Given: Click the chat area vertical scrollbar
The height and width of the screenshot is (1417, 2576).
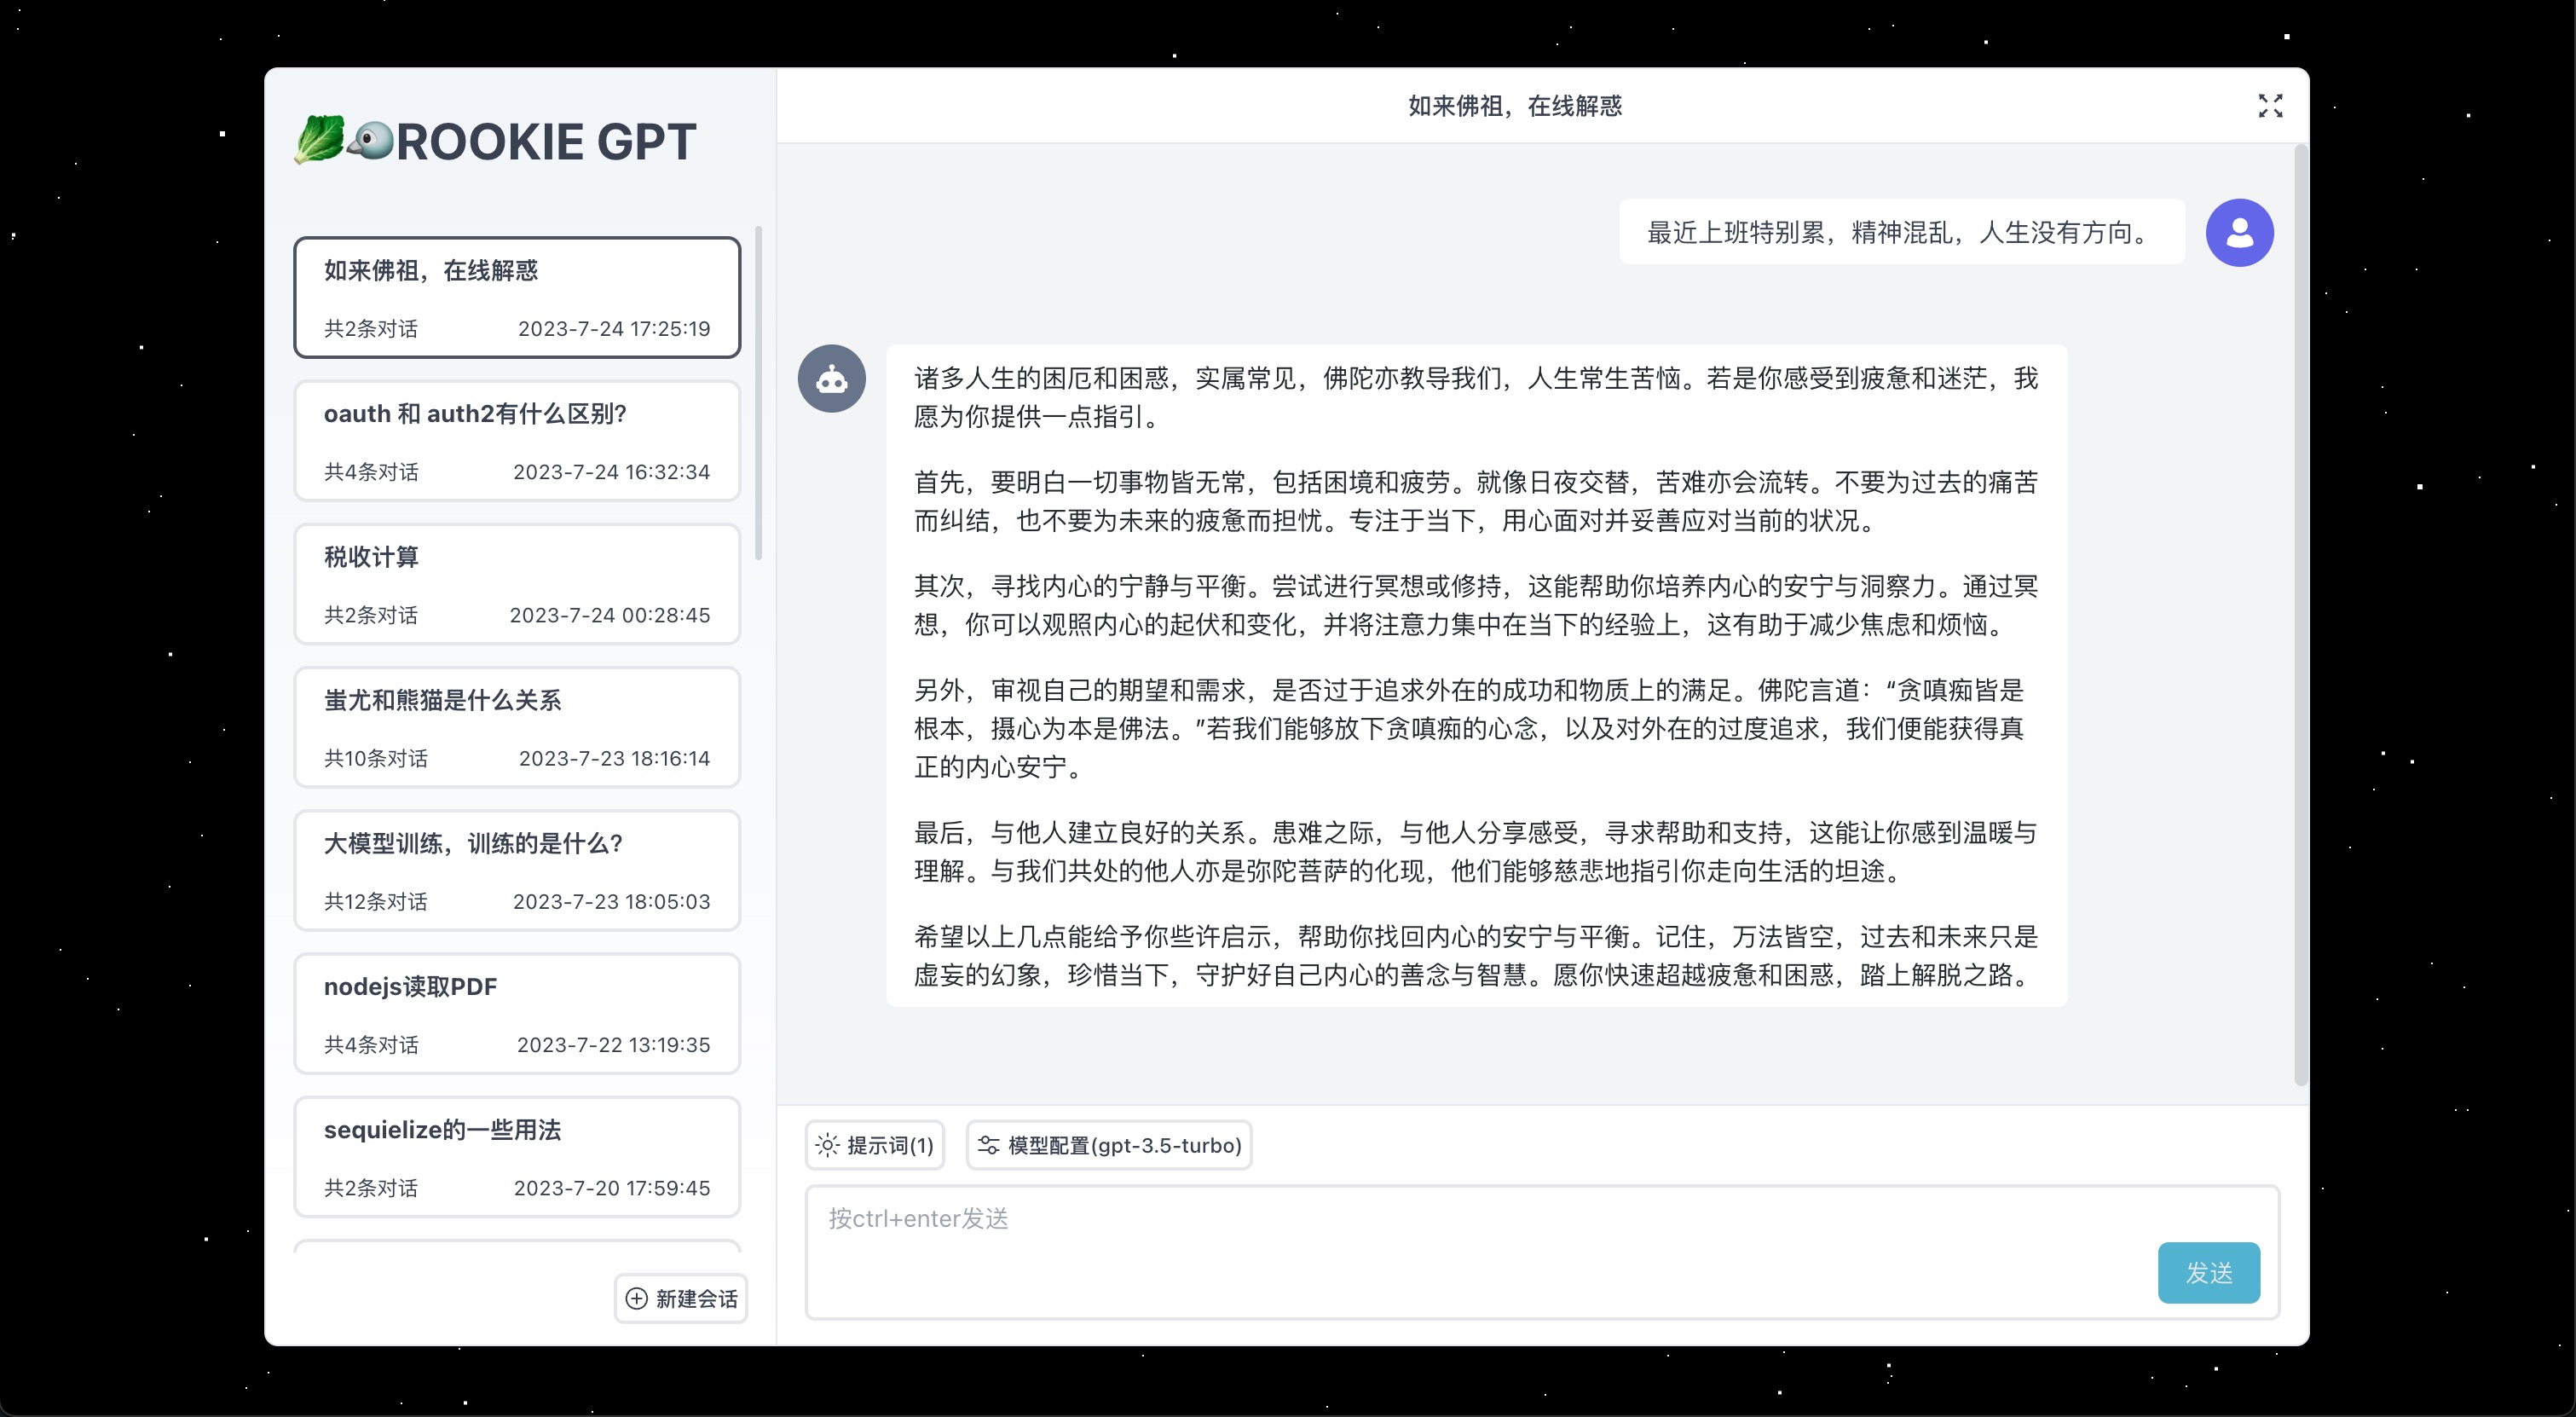Looking at the screenshot, I should click(x=2301, y=614).
